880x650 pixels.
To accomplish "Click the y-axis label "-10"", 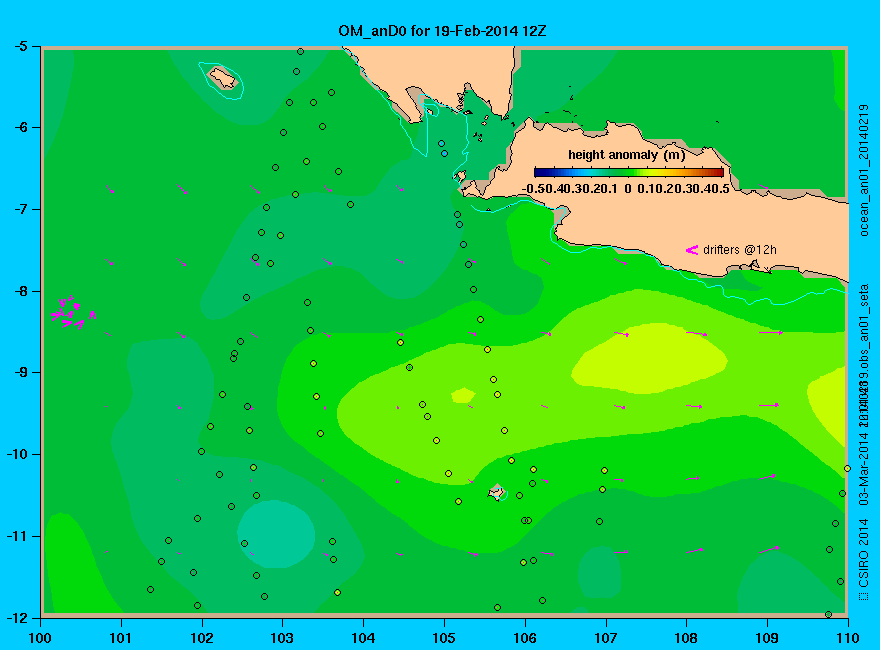I will point(16,454).
